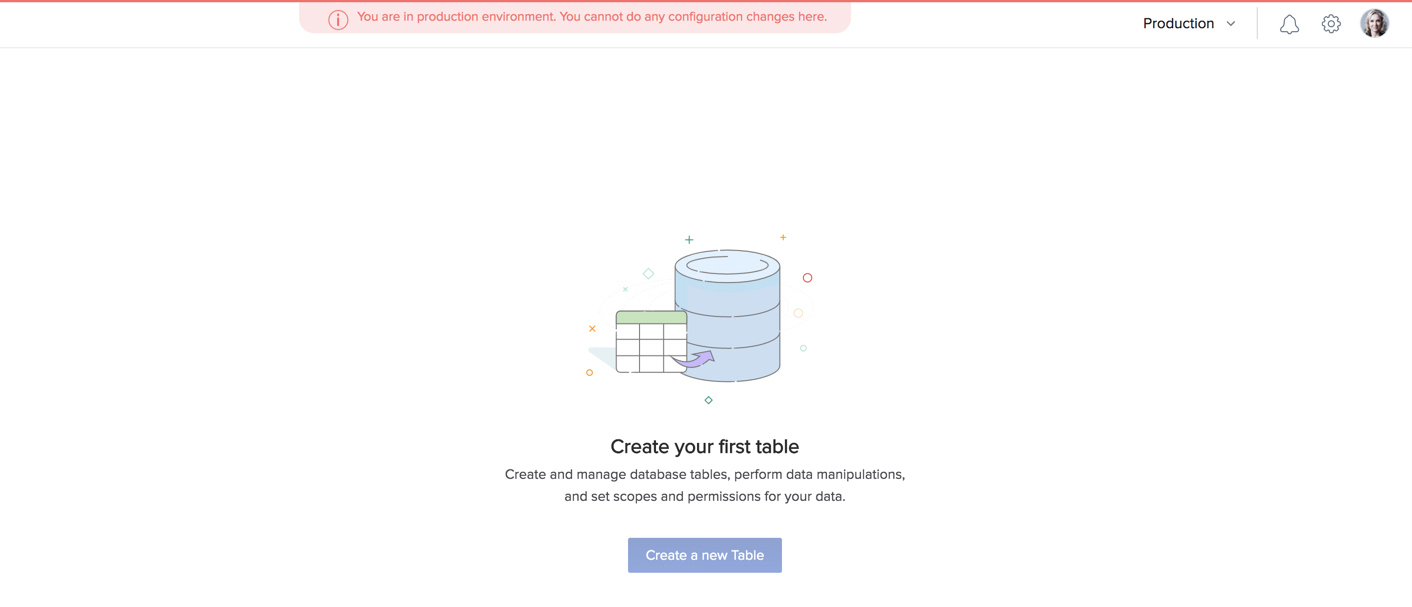This screenshot has height=607, width=1412.
Task: View details of the production environment notice icon
Action: [337, 18]
